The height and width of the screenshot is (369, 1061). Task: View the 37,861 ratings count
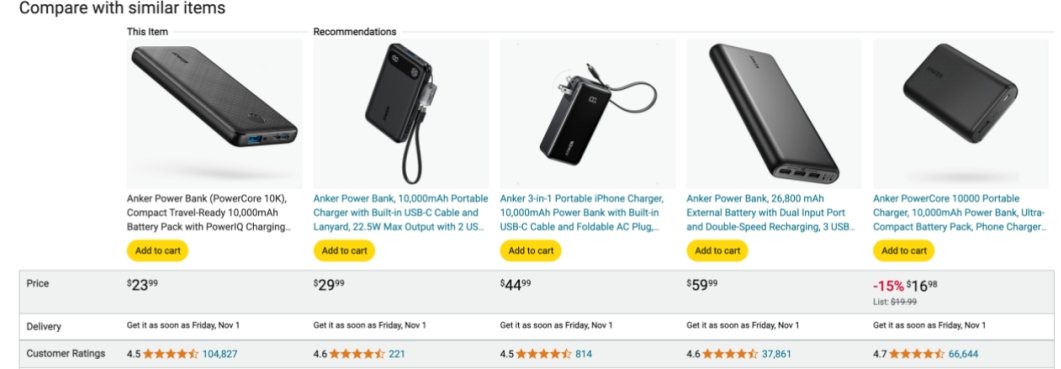tap(776, 353)
